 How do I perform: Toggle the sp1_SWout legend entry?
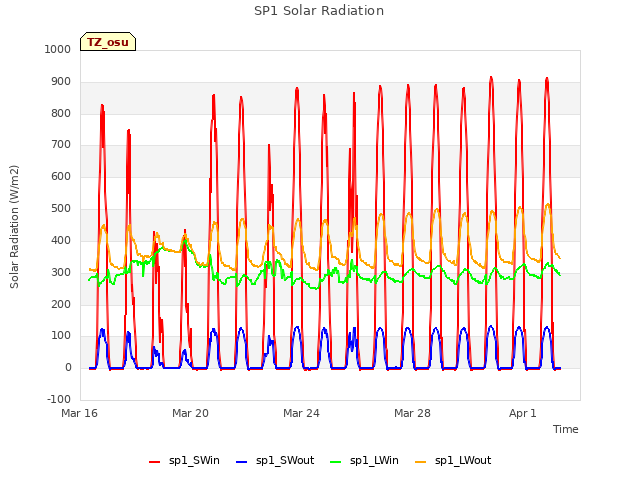[275, 461]
